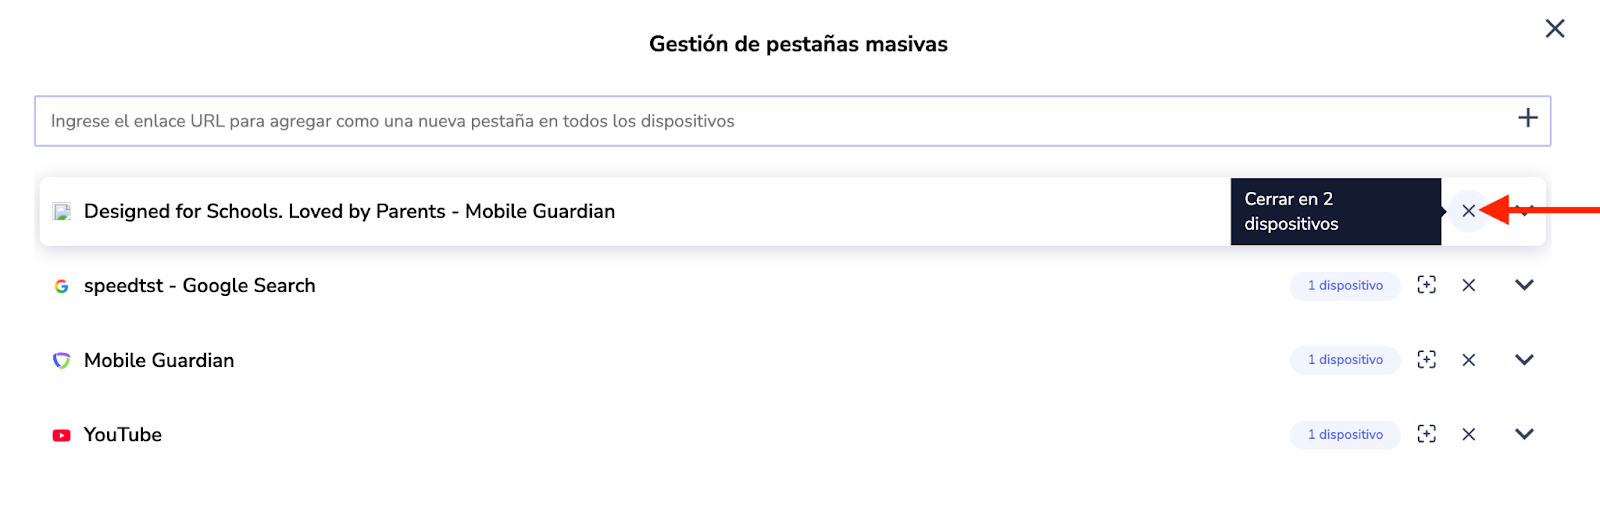Expand the speedtst Google Search row
The height and width of the screenshot is (510, 1600).
coord(1524,285)
